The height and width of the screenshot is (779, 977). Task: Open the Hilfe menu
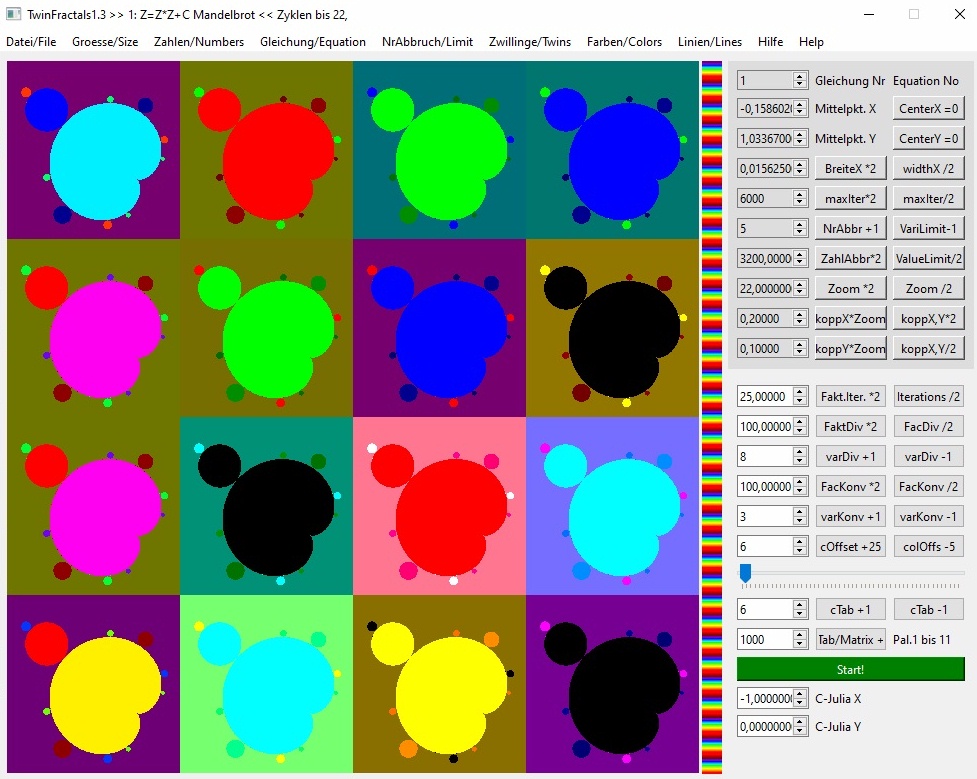pyautogui.click(x=770, y=42)
